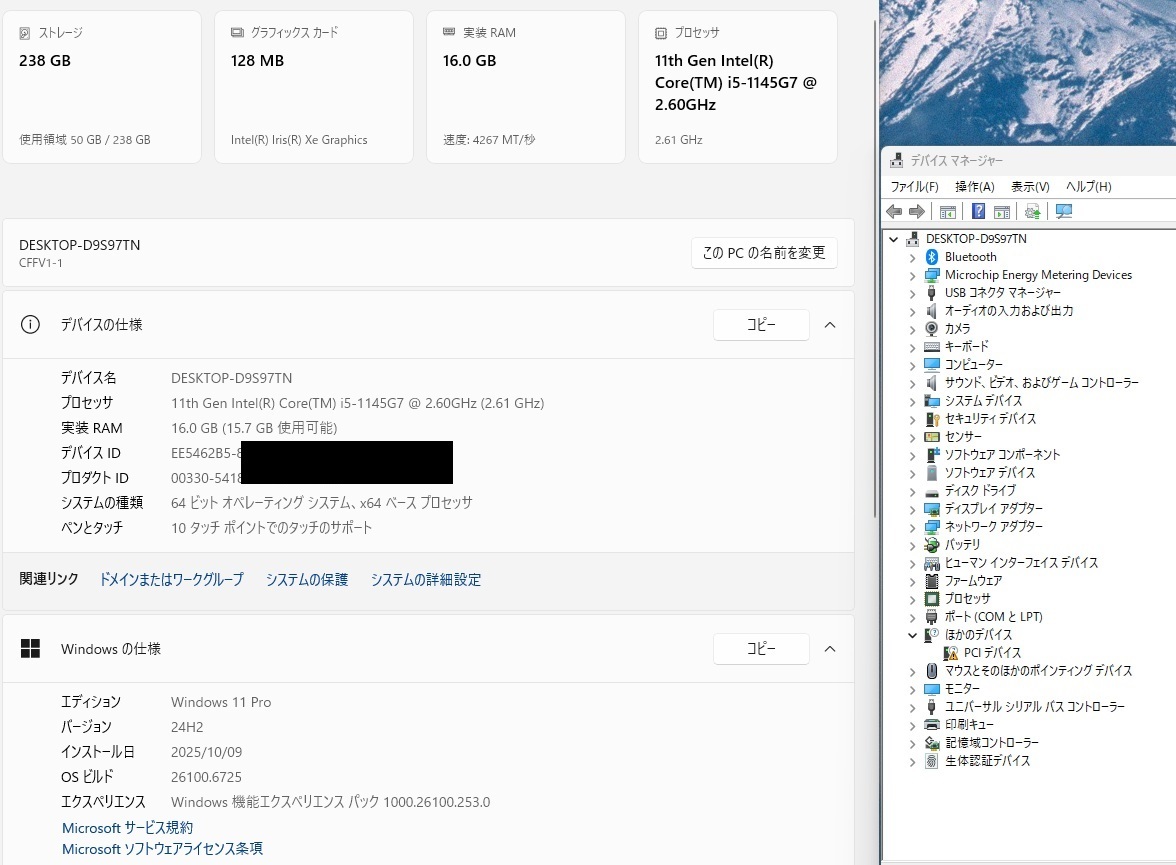The image size is (1176, 865).
Task: Click the PCI デバイス warning icon
Action: (x=950, y=653)
